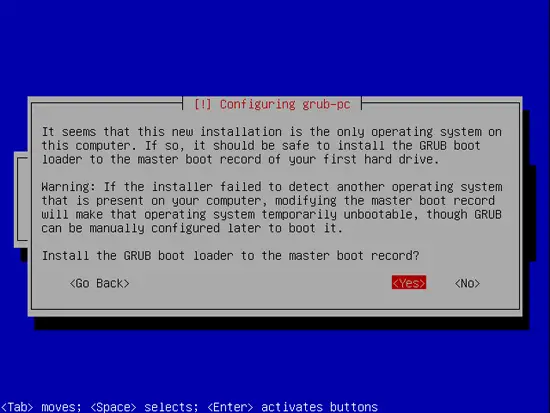Image resolution: width=550 pixels, height=413 pixels.
Task: Click the Space selects hint in footer
Action: point(144,407)
